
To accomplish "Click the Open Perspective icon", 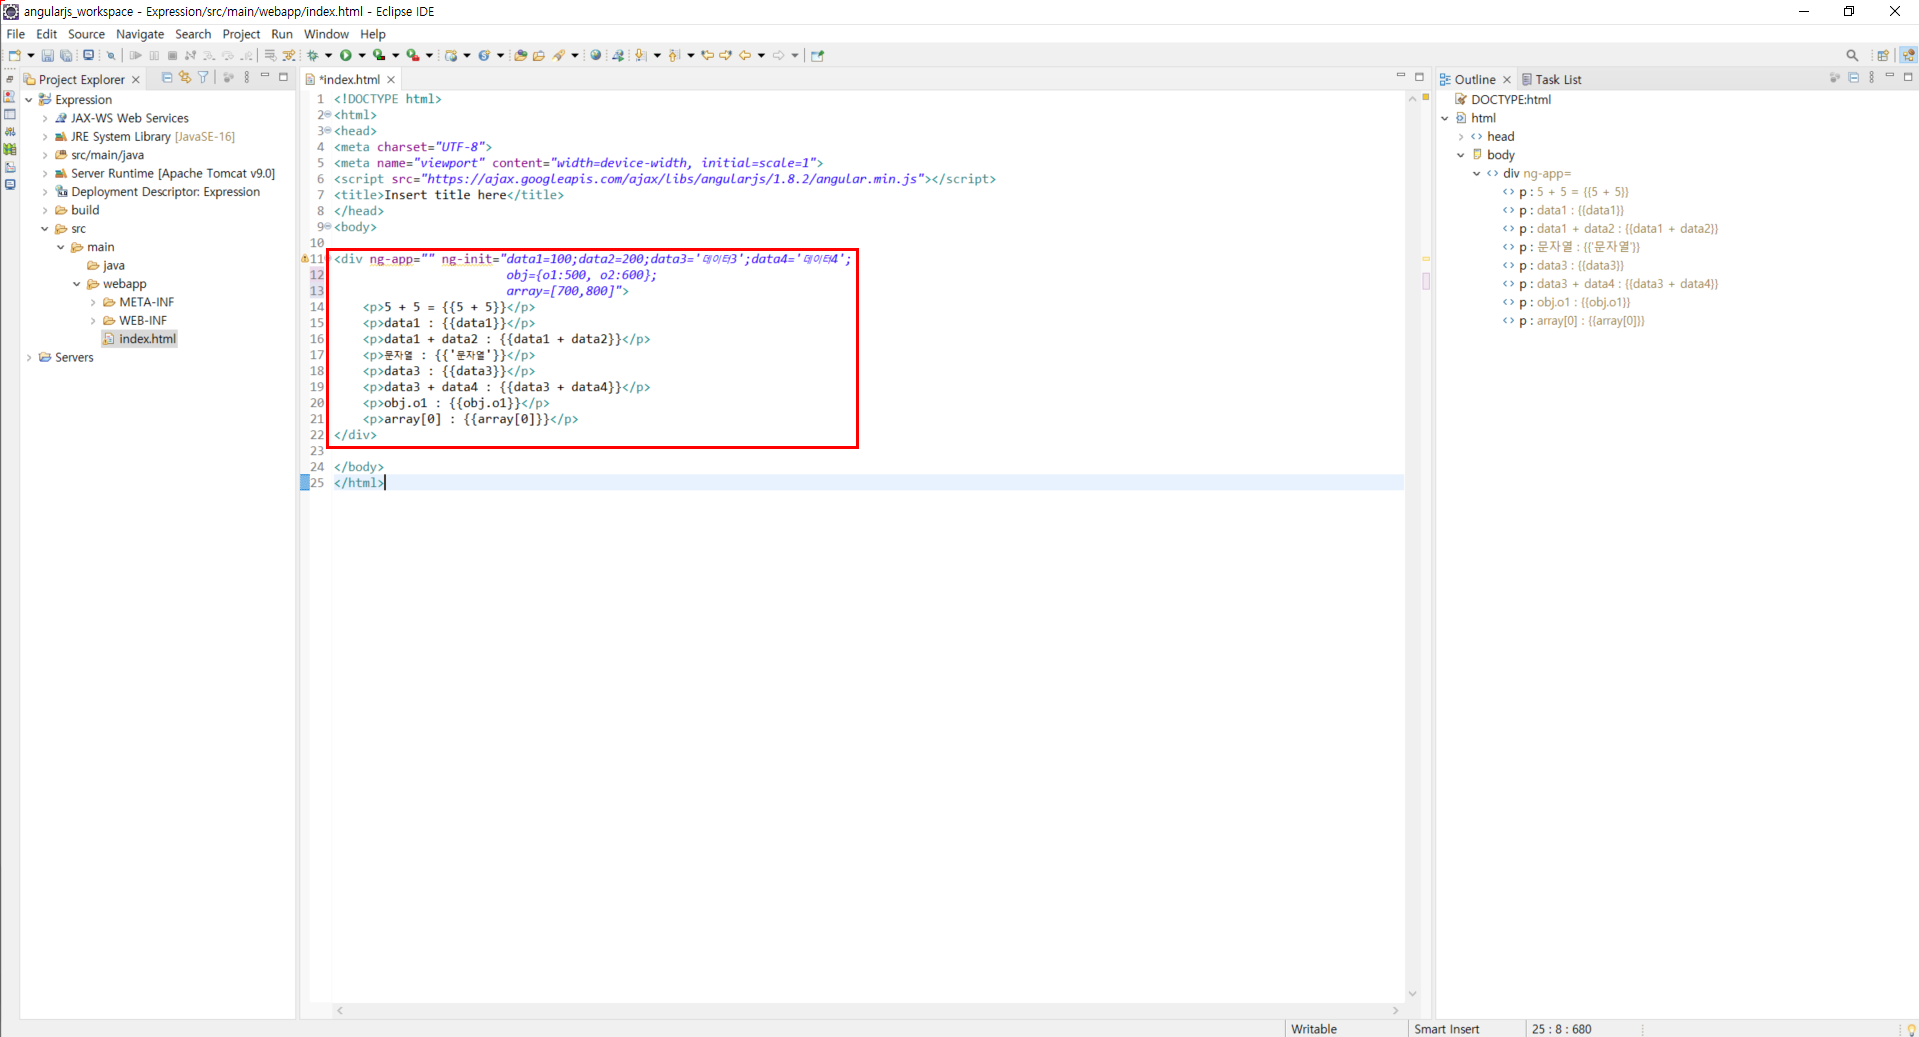I will (1883, 56).
